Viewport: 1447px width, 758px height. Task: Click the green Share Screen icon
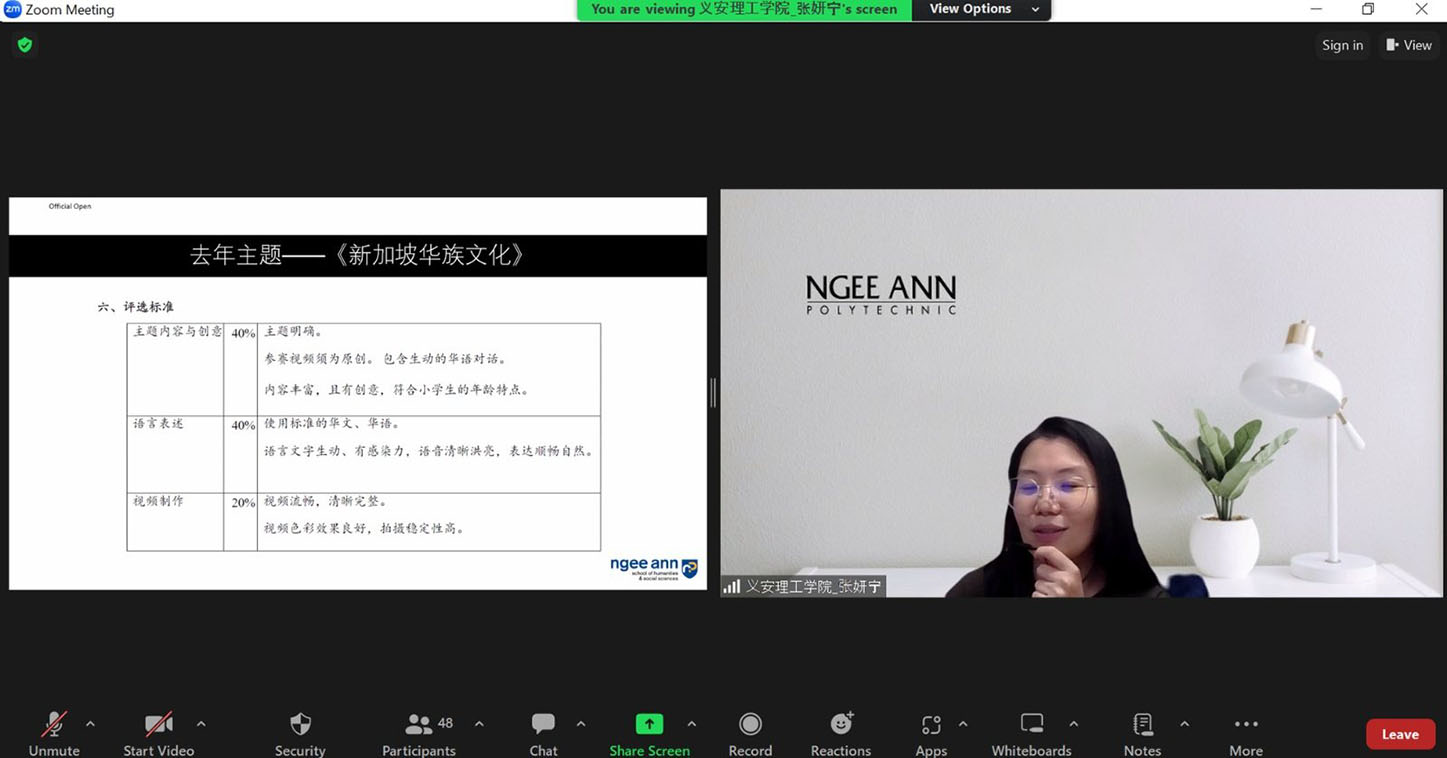(649, 725)
